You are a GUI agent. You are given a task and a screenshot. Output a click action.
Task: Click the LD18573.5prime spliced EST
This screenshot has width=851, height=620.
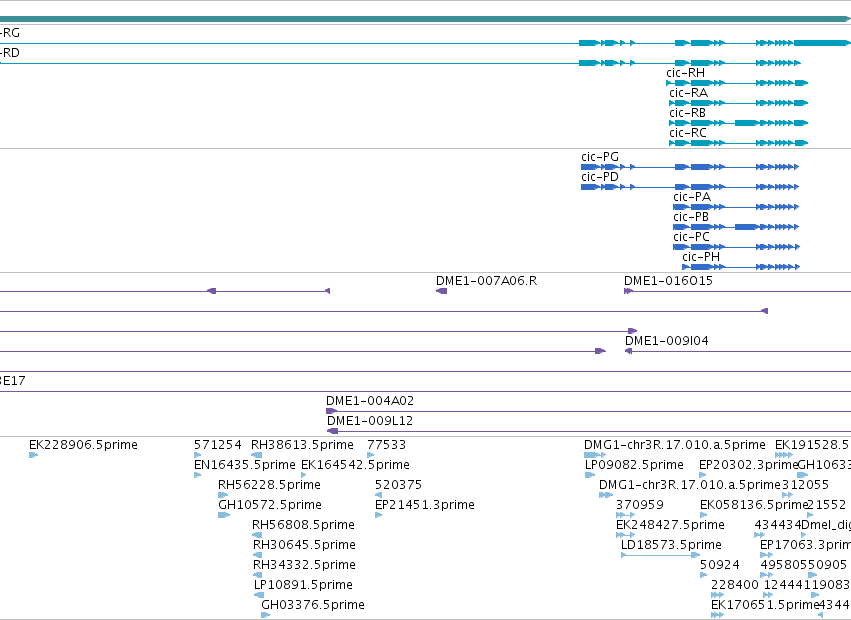tap(661, 555)
